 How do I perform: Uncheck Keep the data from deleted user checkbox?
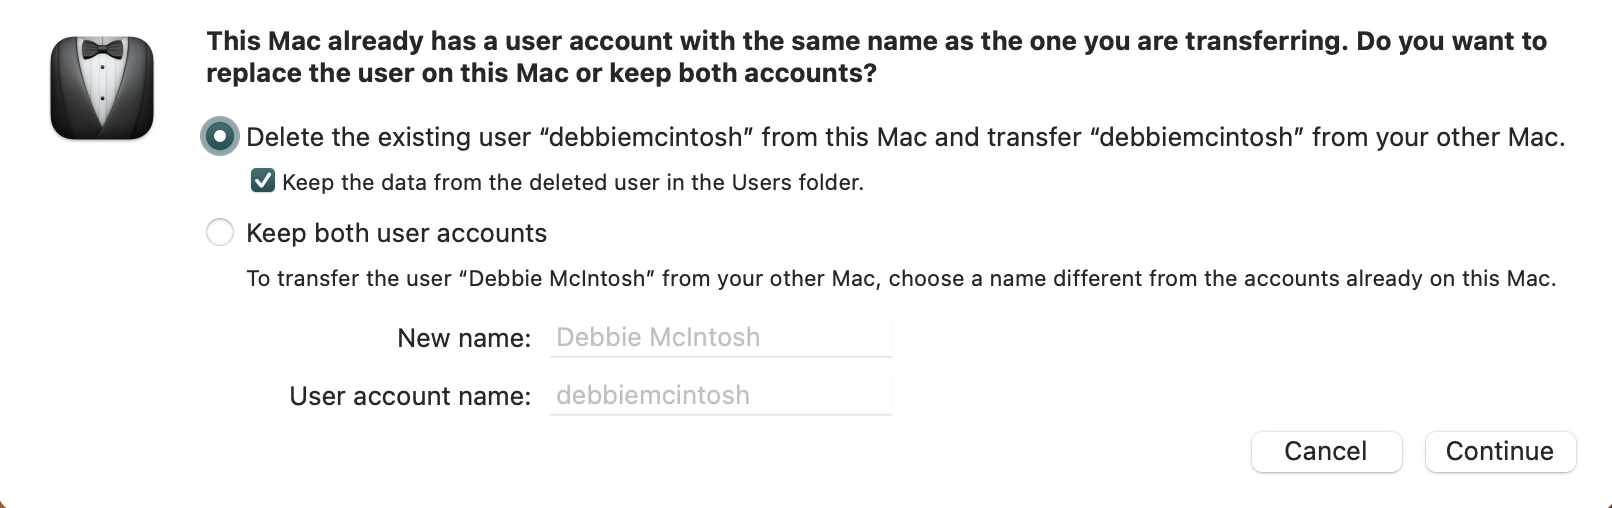click(x=263, y=181)
